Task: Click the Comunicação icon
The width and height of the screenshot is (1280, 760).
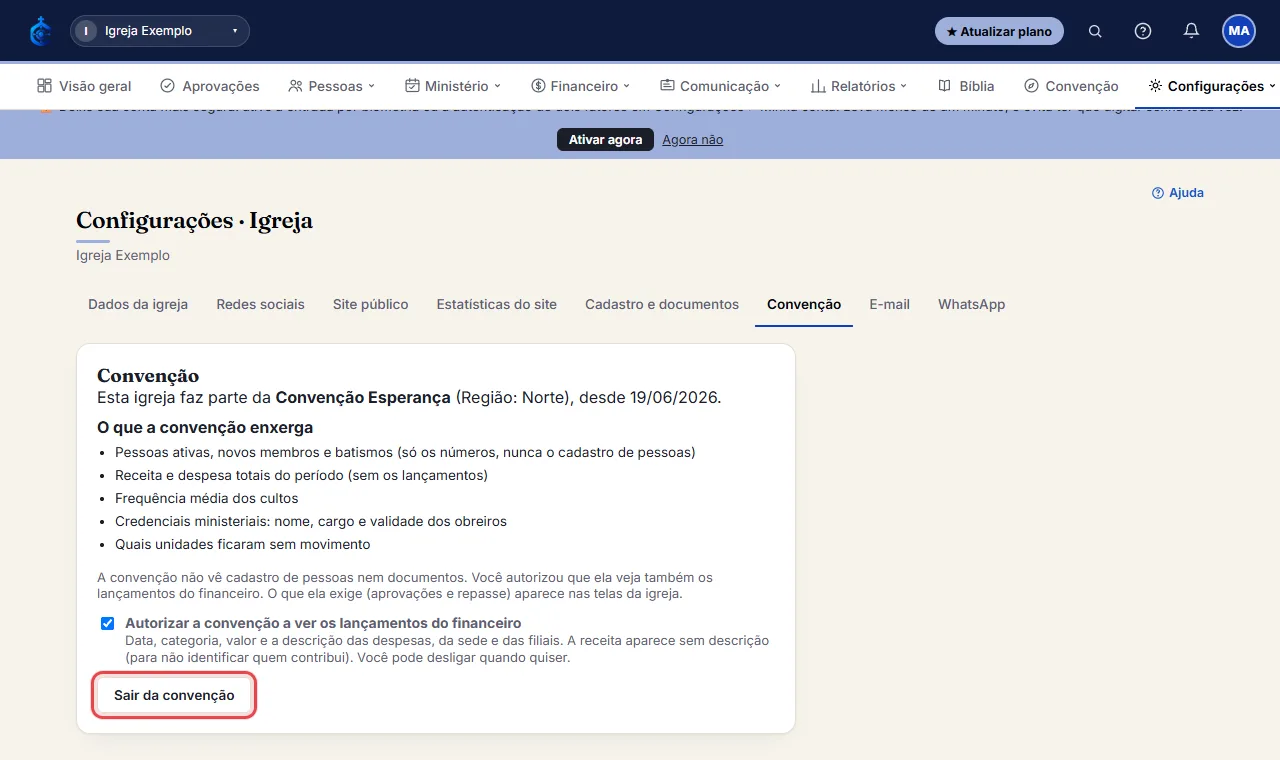Action: 667,86
